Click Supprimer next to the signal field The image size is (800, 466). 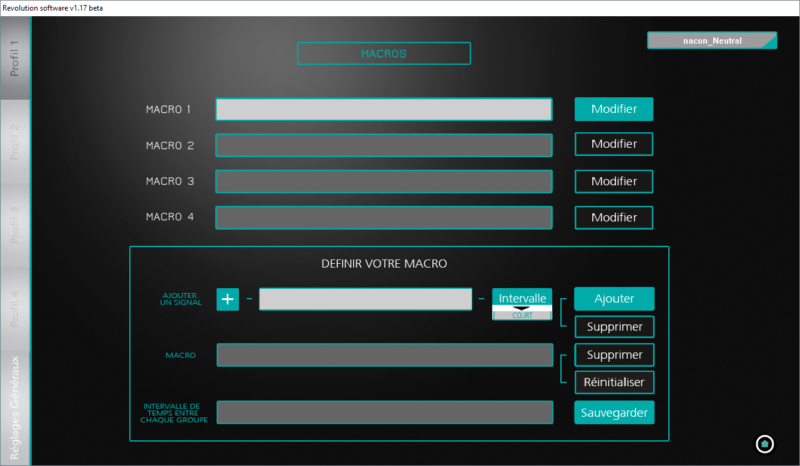pyautogui.click(x=614, y=327)
